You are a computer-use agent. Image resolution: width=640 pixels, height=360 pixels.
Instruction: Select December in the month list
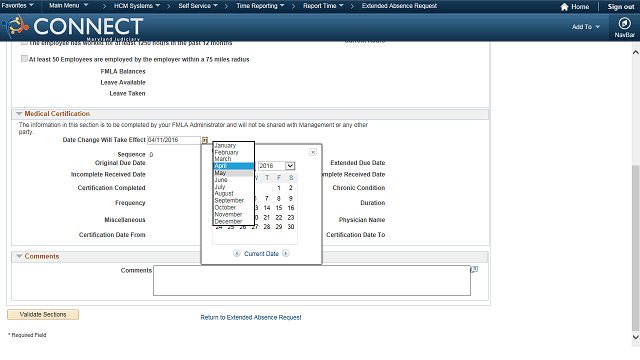(x=233, y=221)
